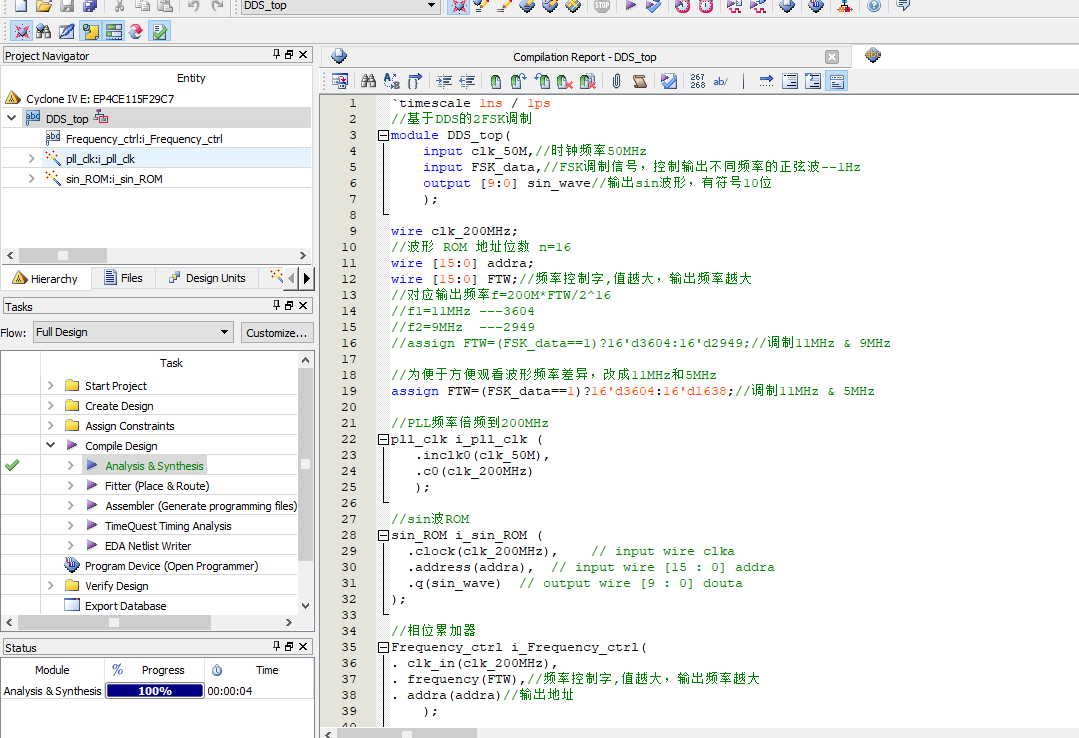
Task: Float the Tasks panel with its window icon
Action: pyautogui.click(x=289, y=305)
